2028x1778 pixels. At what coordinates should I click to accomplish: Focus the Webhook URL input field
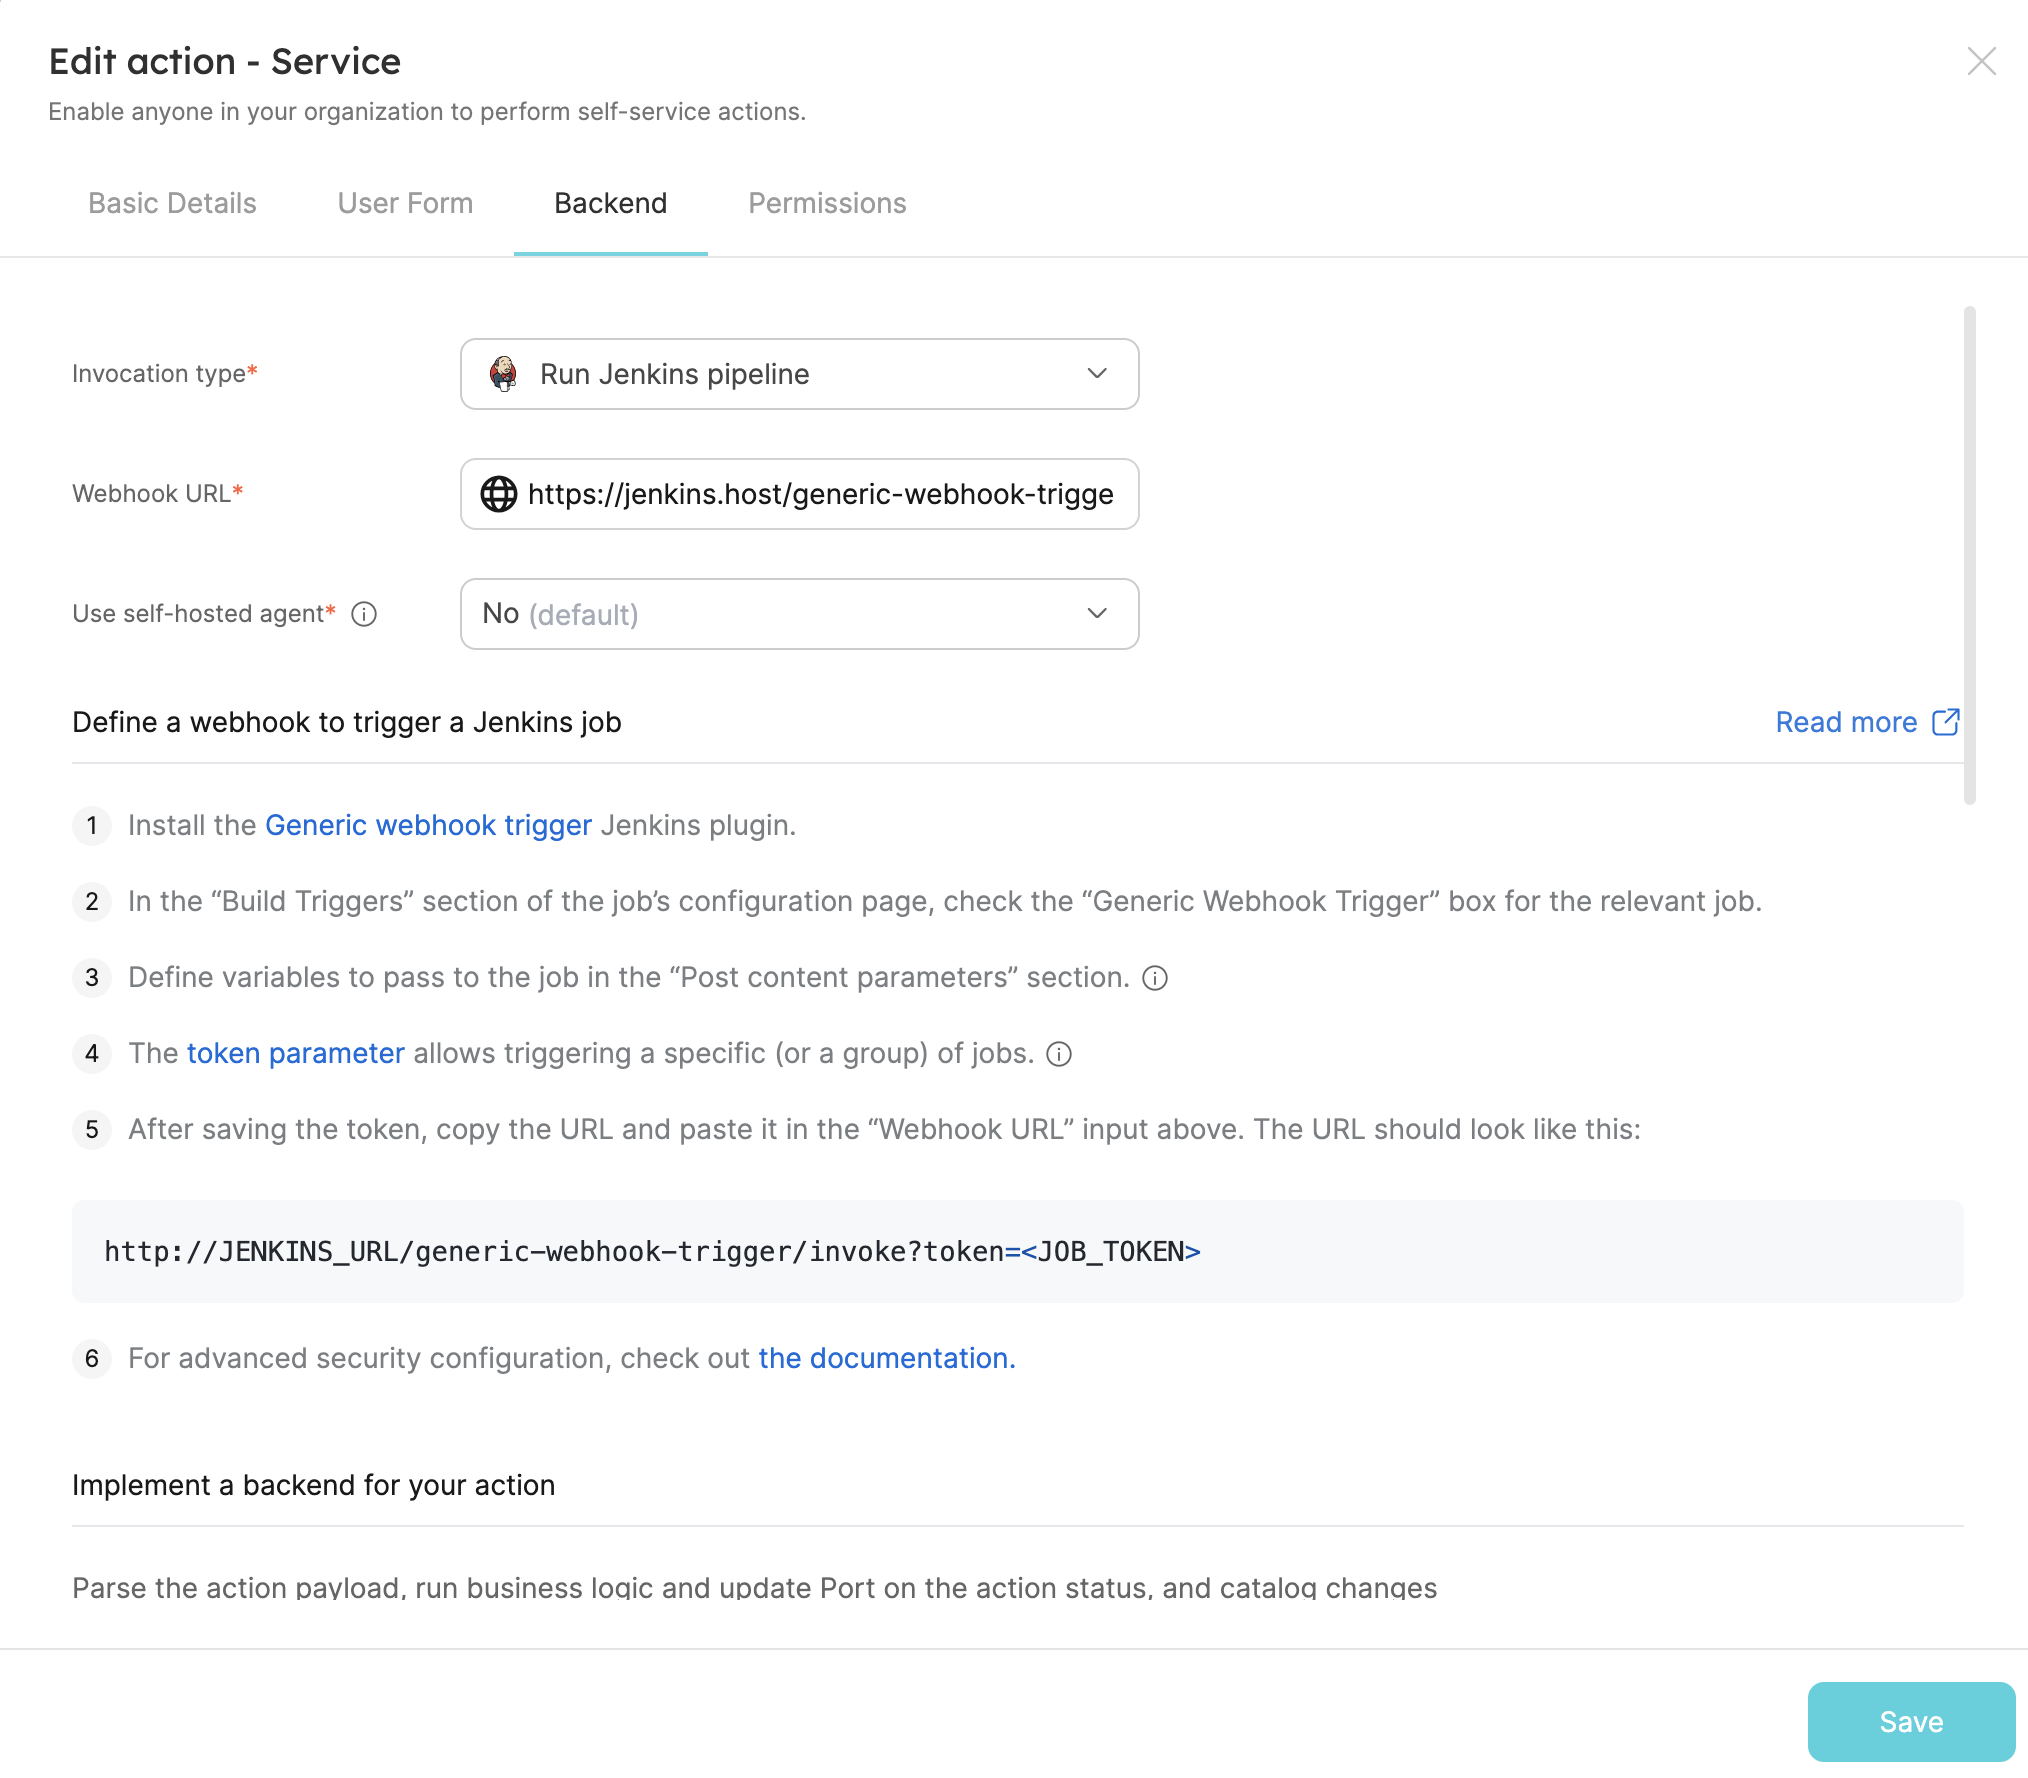tap(799, 494)
